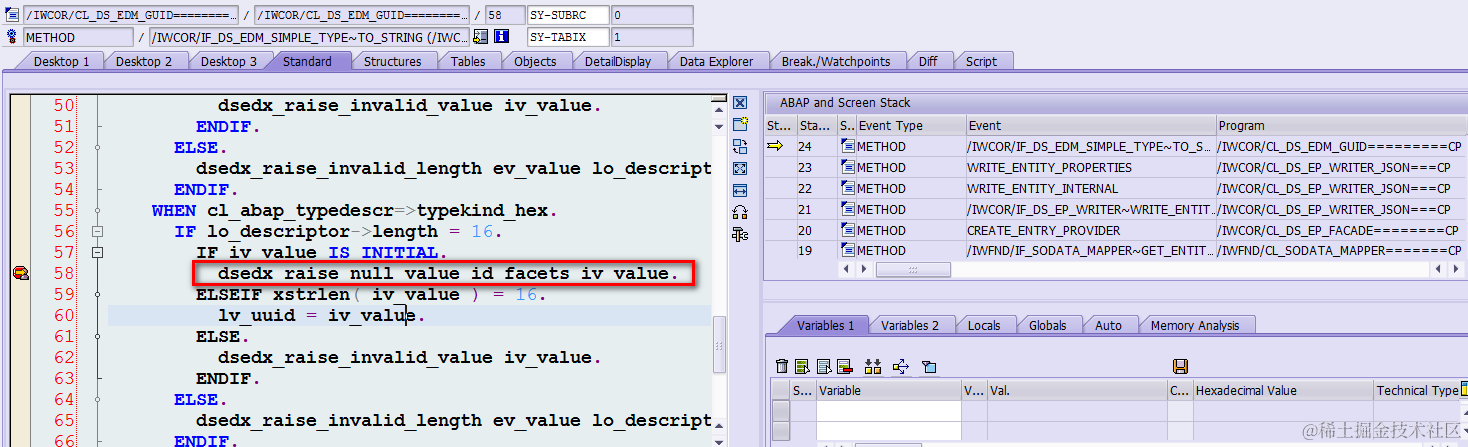Viewport: 1468px width, 447px height.
Task: Open the Tables tab
Action: pyautogui.click(x=468, y=61)
